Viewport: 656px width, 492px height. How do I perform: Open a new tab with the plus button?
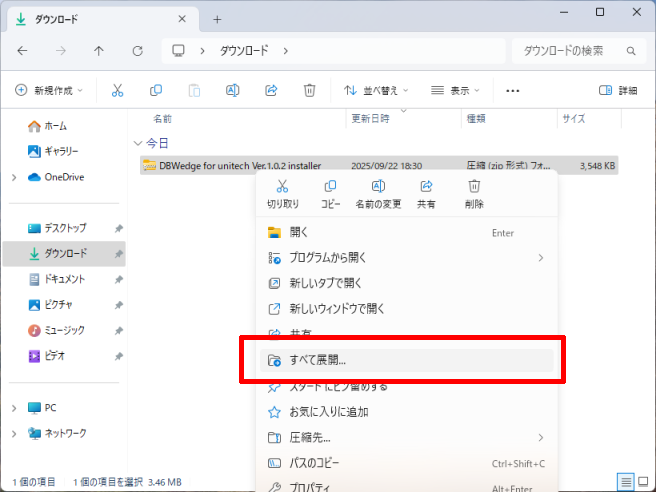coord(217,19)
